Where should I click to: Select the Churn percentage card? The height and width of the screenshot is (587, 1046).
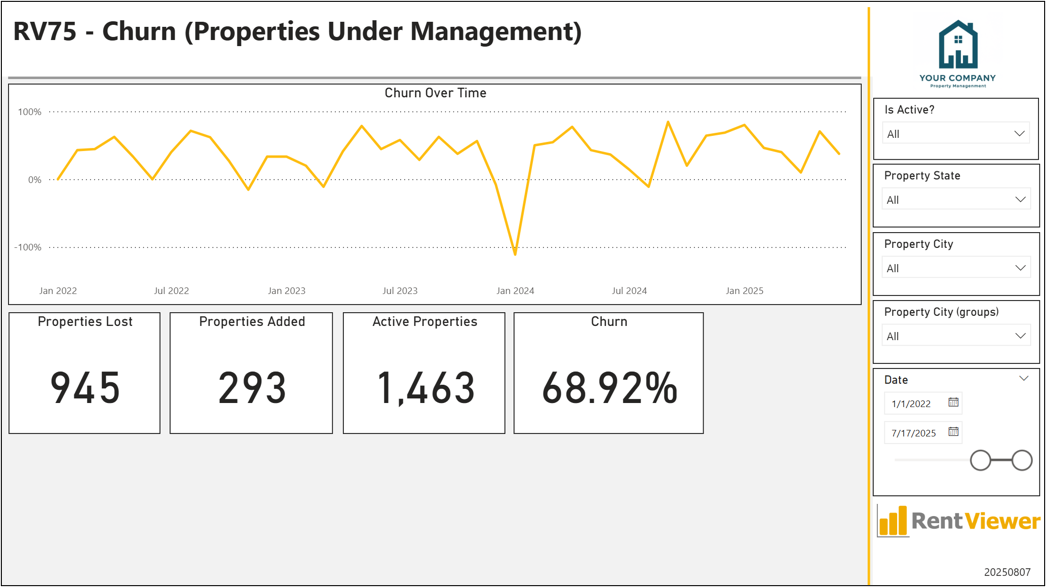click(608, 373)
